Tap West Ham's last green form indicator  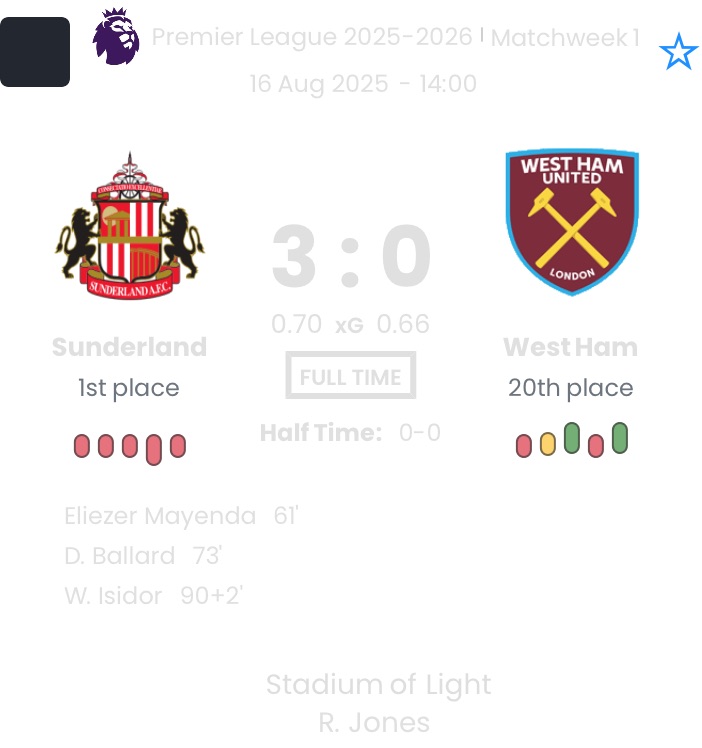pyautogui.click(x=620, y=438)
